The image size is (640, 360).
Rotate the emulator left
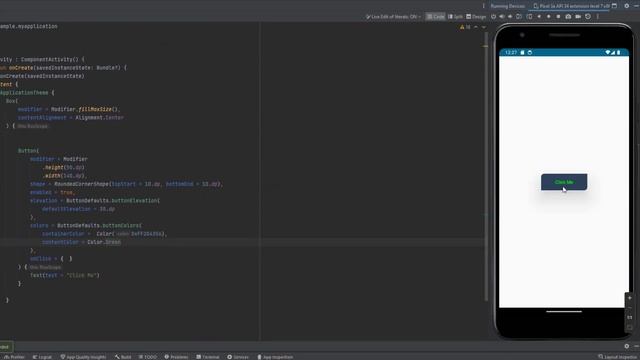[519, 17]
